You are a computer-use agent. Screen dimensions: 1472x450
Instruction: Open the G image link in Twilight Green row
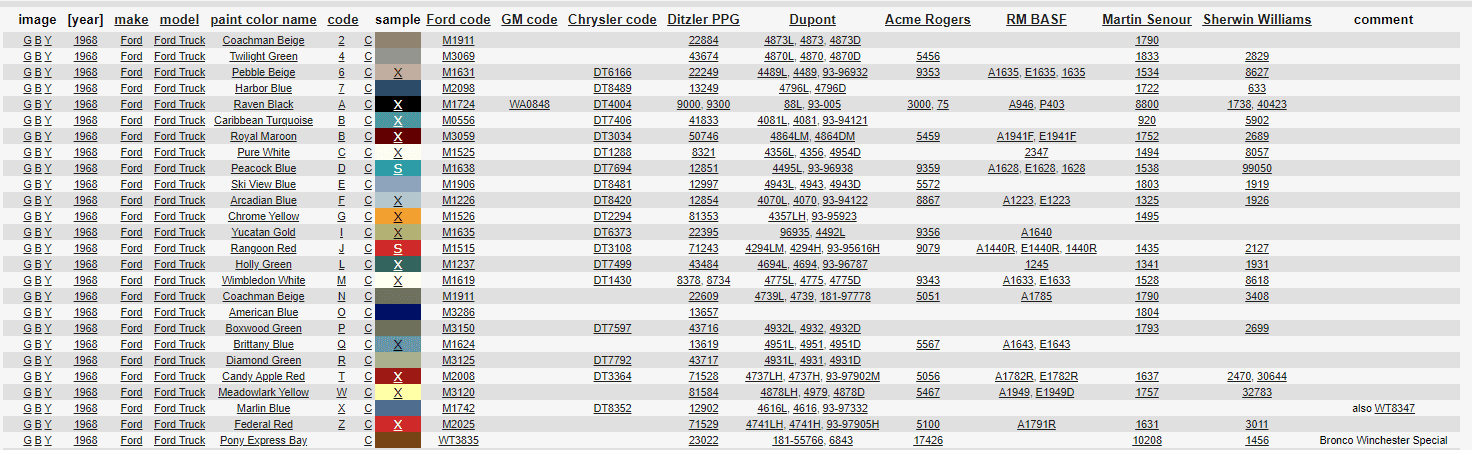(x=27, y=57)
